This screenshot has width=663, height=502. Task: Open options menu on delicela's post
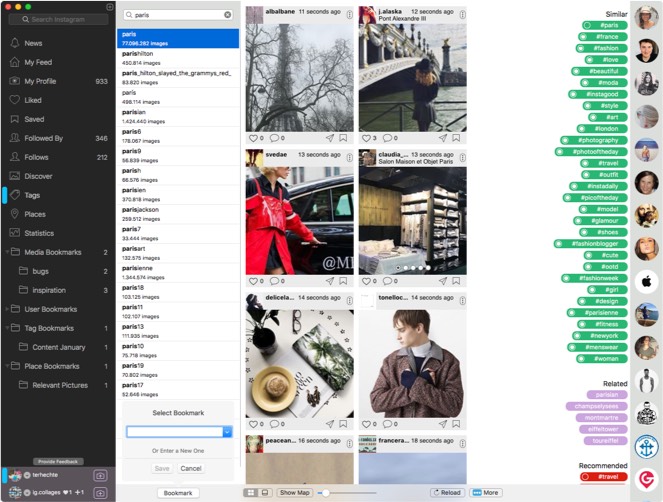pyautogui.click(x=349, y=301)
